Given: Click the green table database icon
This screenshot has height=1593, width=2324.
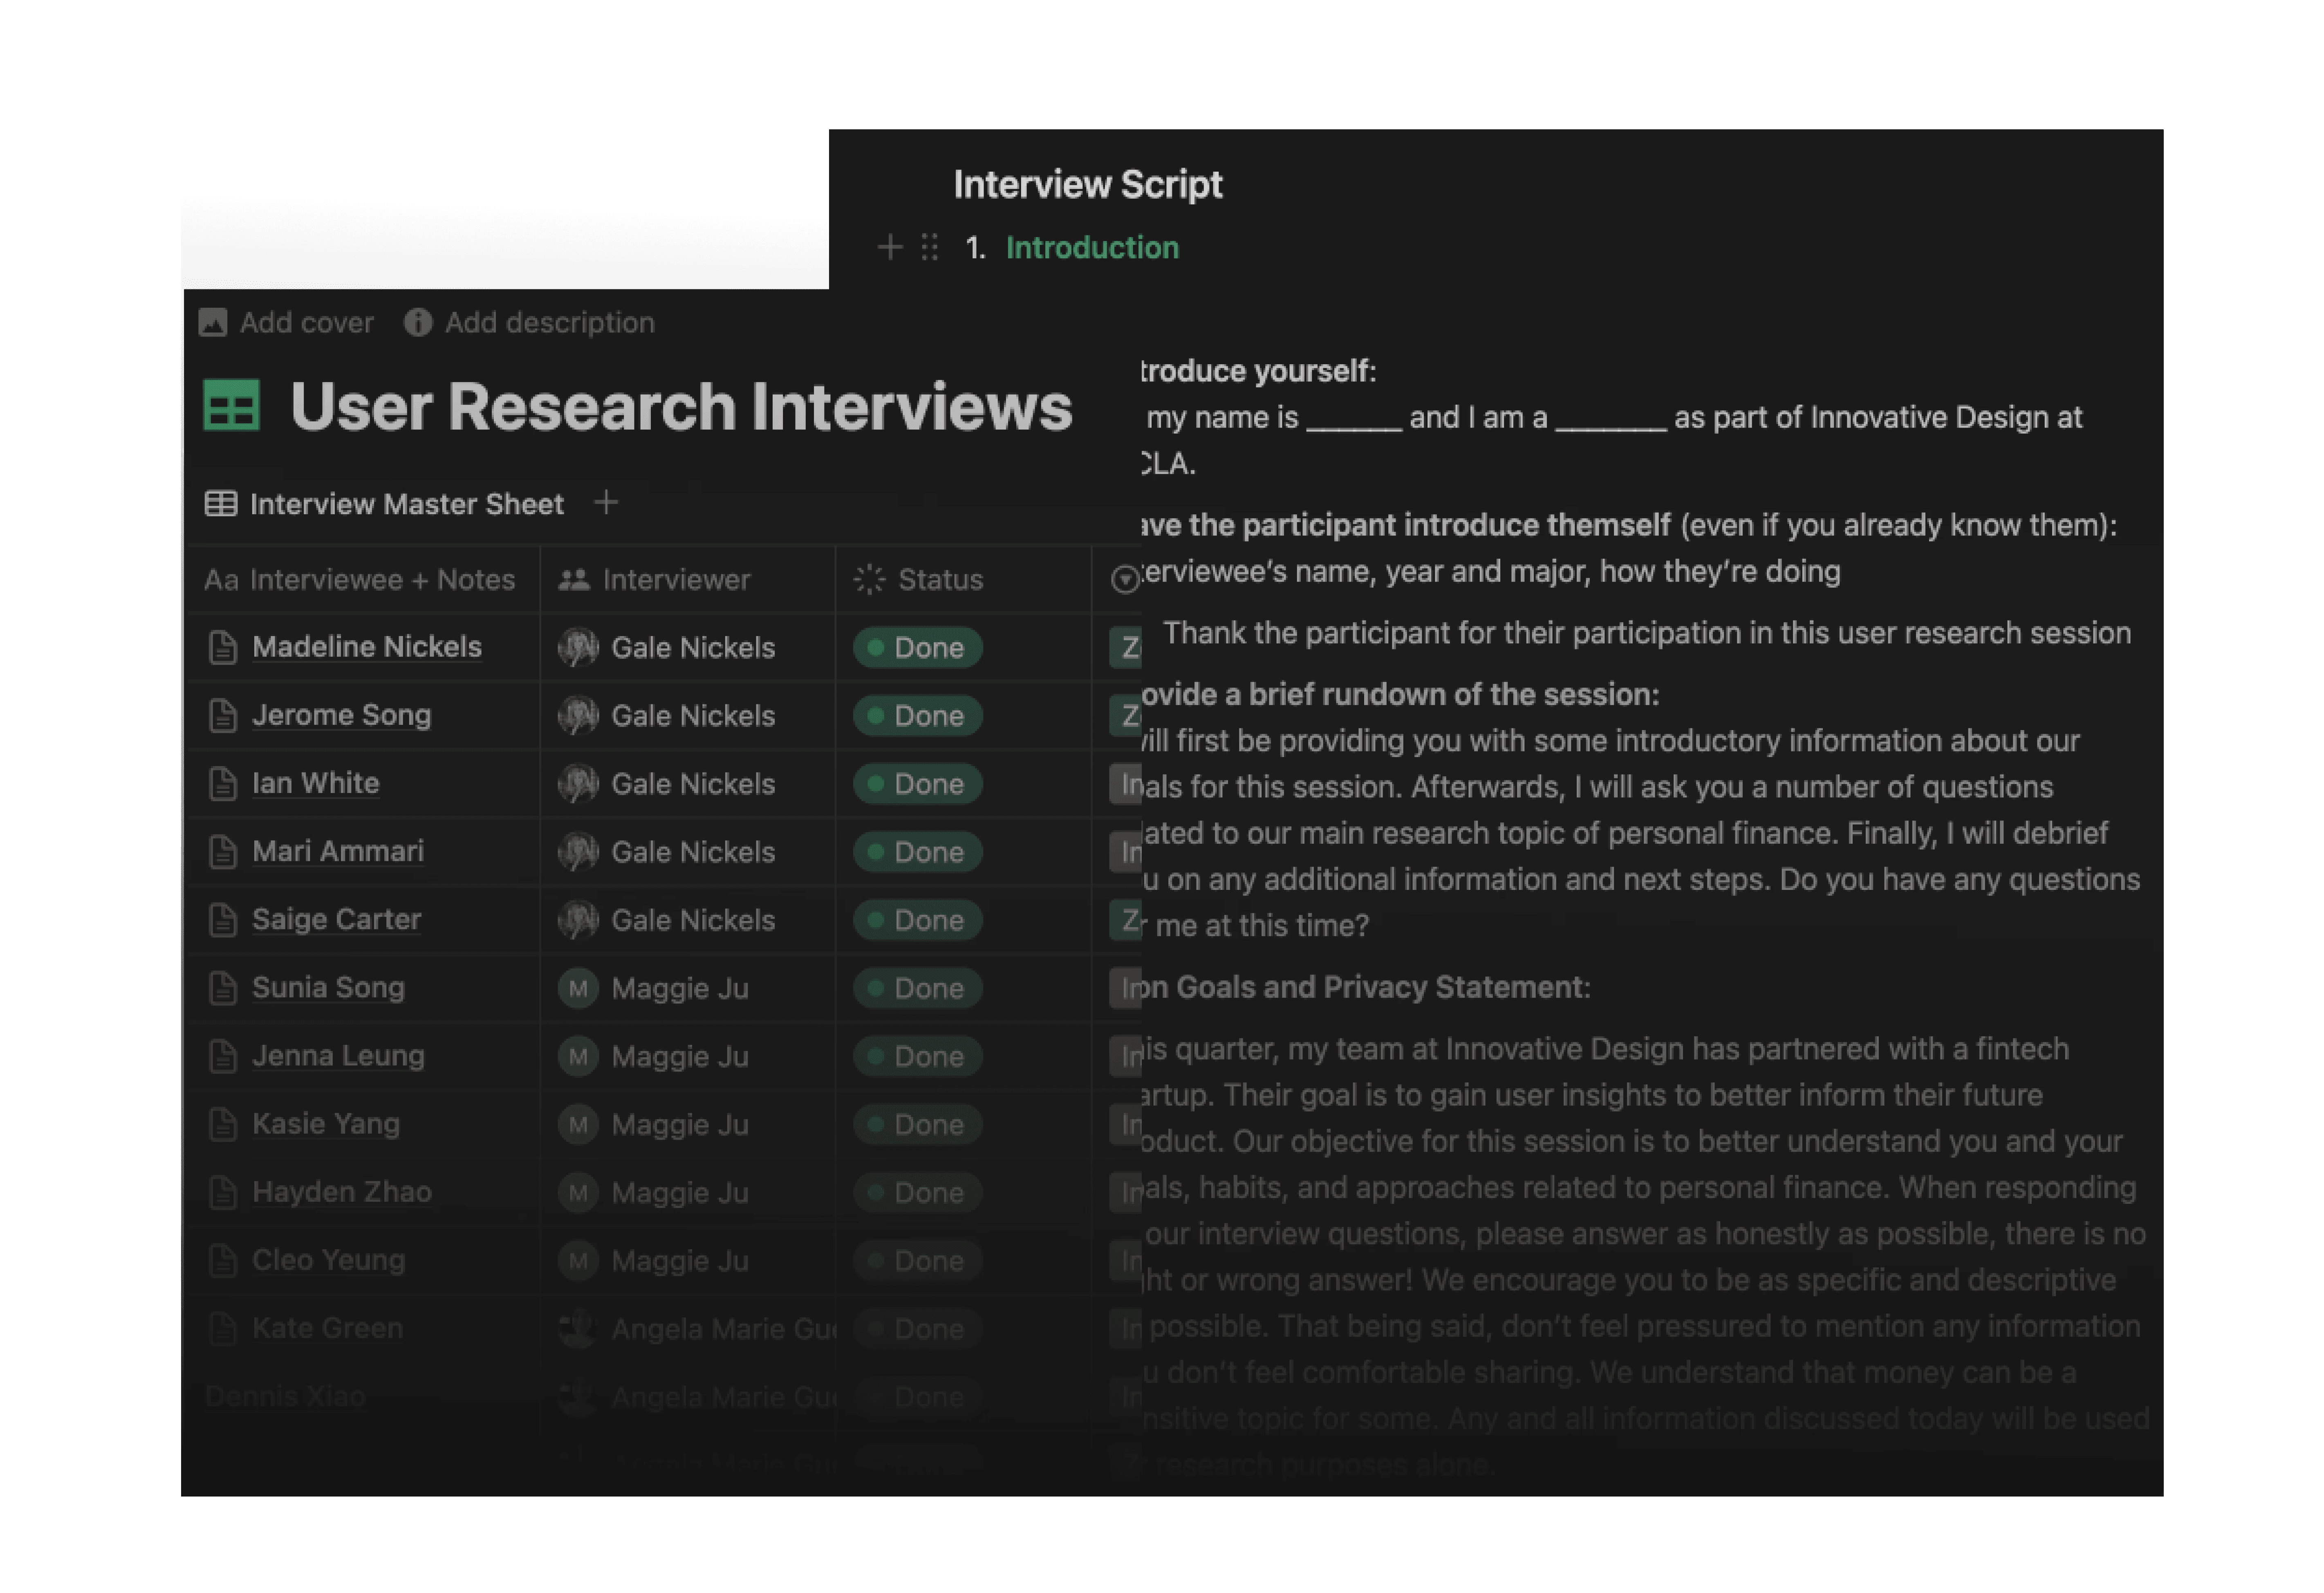Looking at the screenshot, I should click(x=231, y=405).
